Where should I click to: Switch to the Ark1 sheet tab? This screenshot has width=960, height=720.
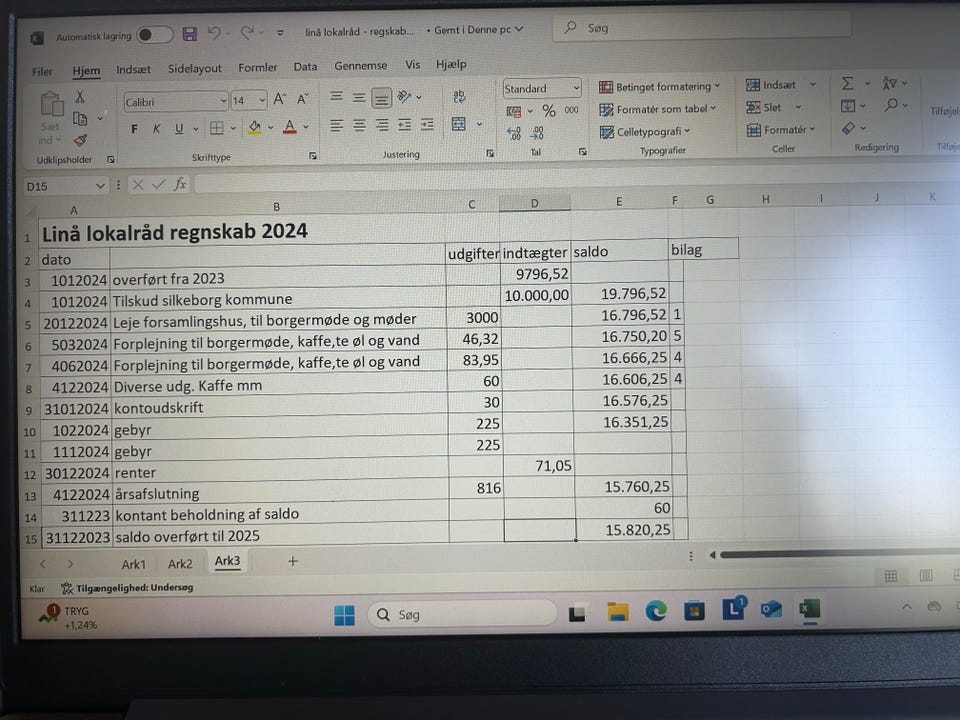pyautogui.click(x=133, y=564)
